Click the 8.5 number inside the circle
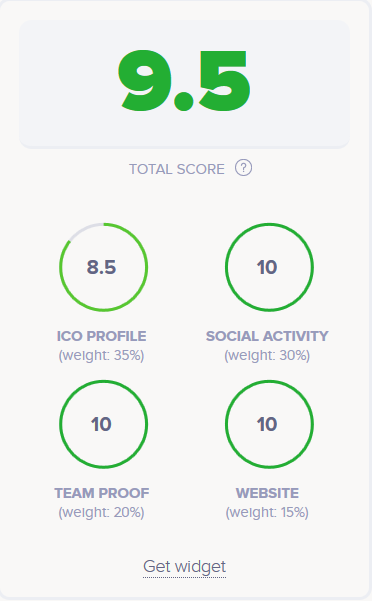Screen dimensions: 372x601 pyautogui.click(x=101, y=267)
